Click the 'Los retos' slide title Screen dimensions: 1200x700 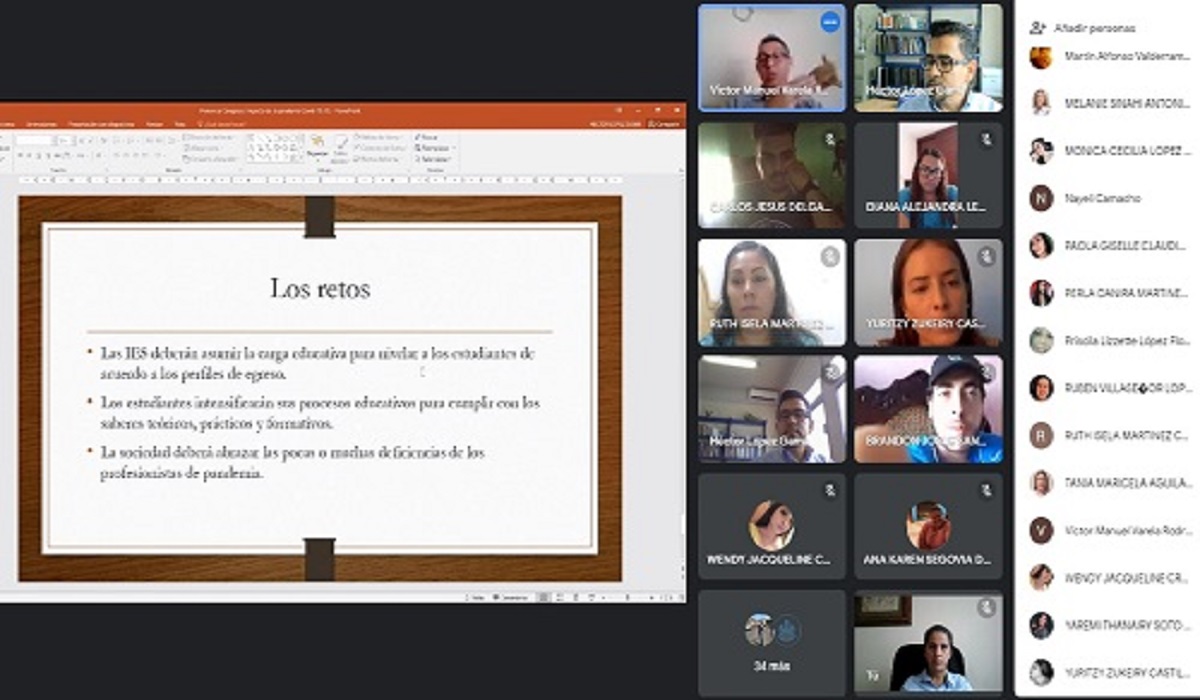click(320, 289)
